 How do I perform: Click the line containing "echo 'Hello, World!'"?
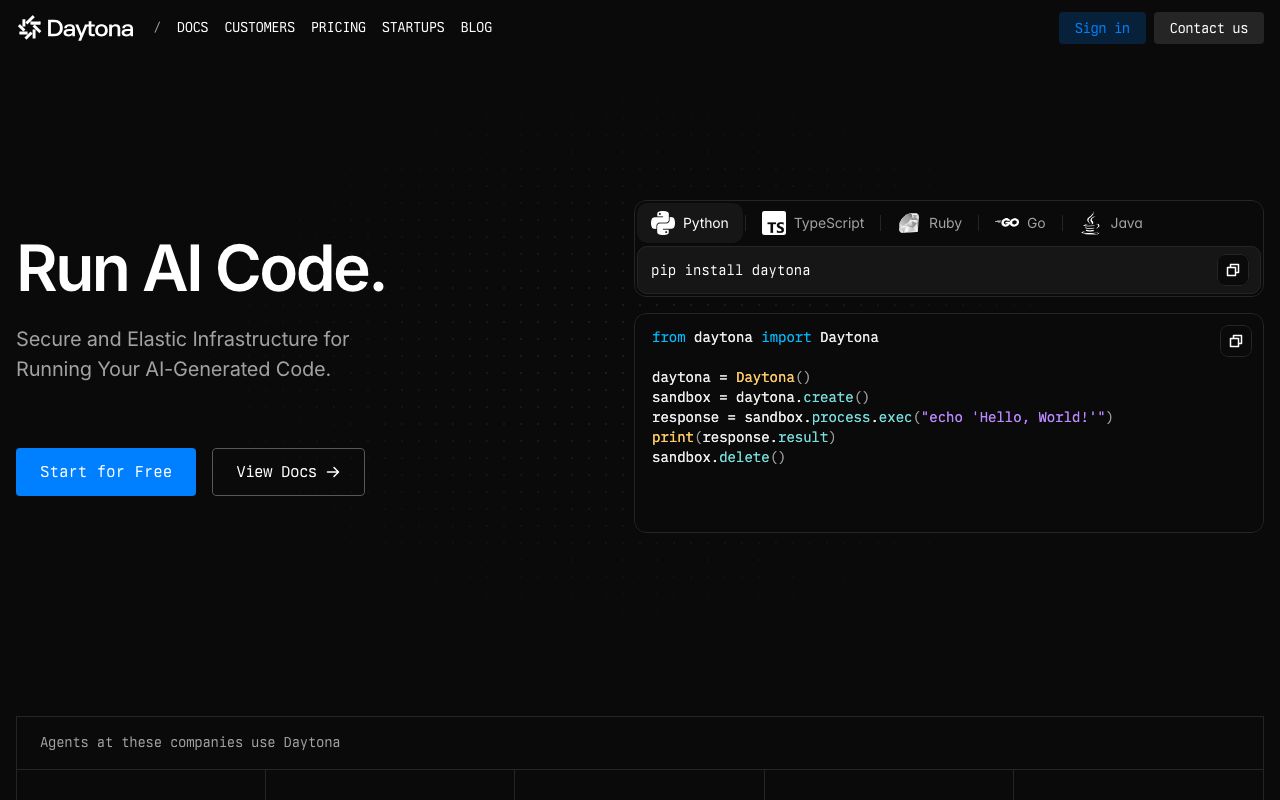point(882,417)
